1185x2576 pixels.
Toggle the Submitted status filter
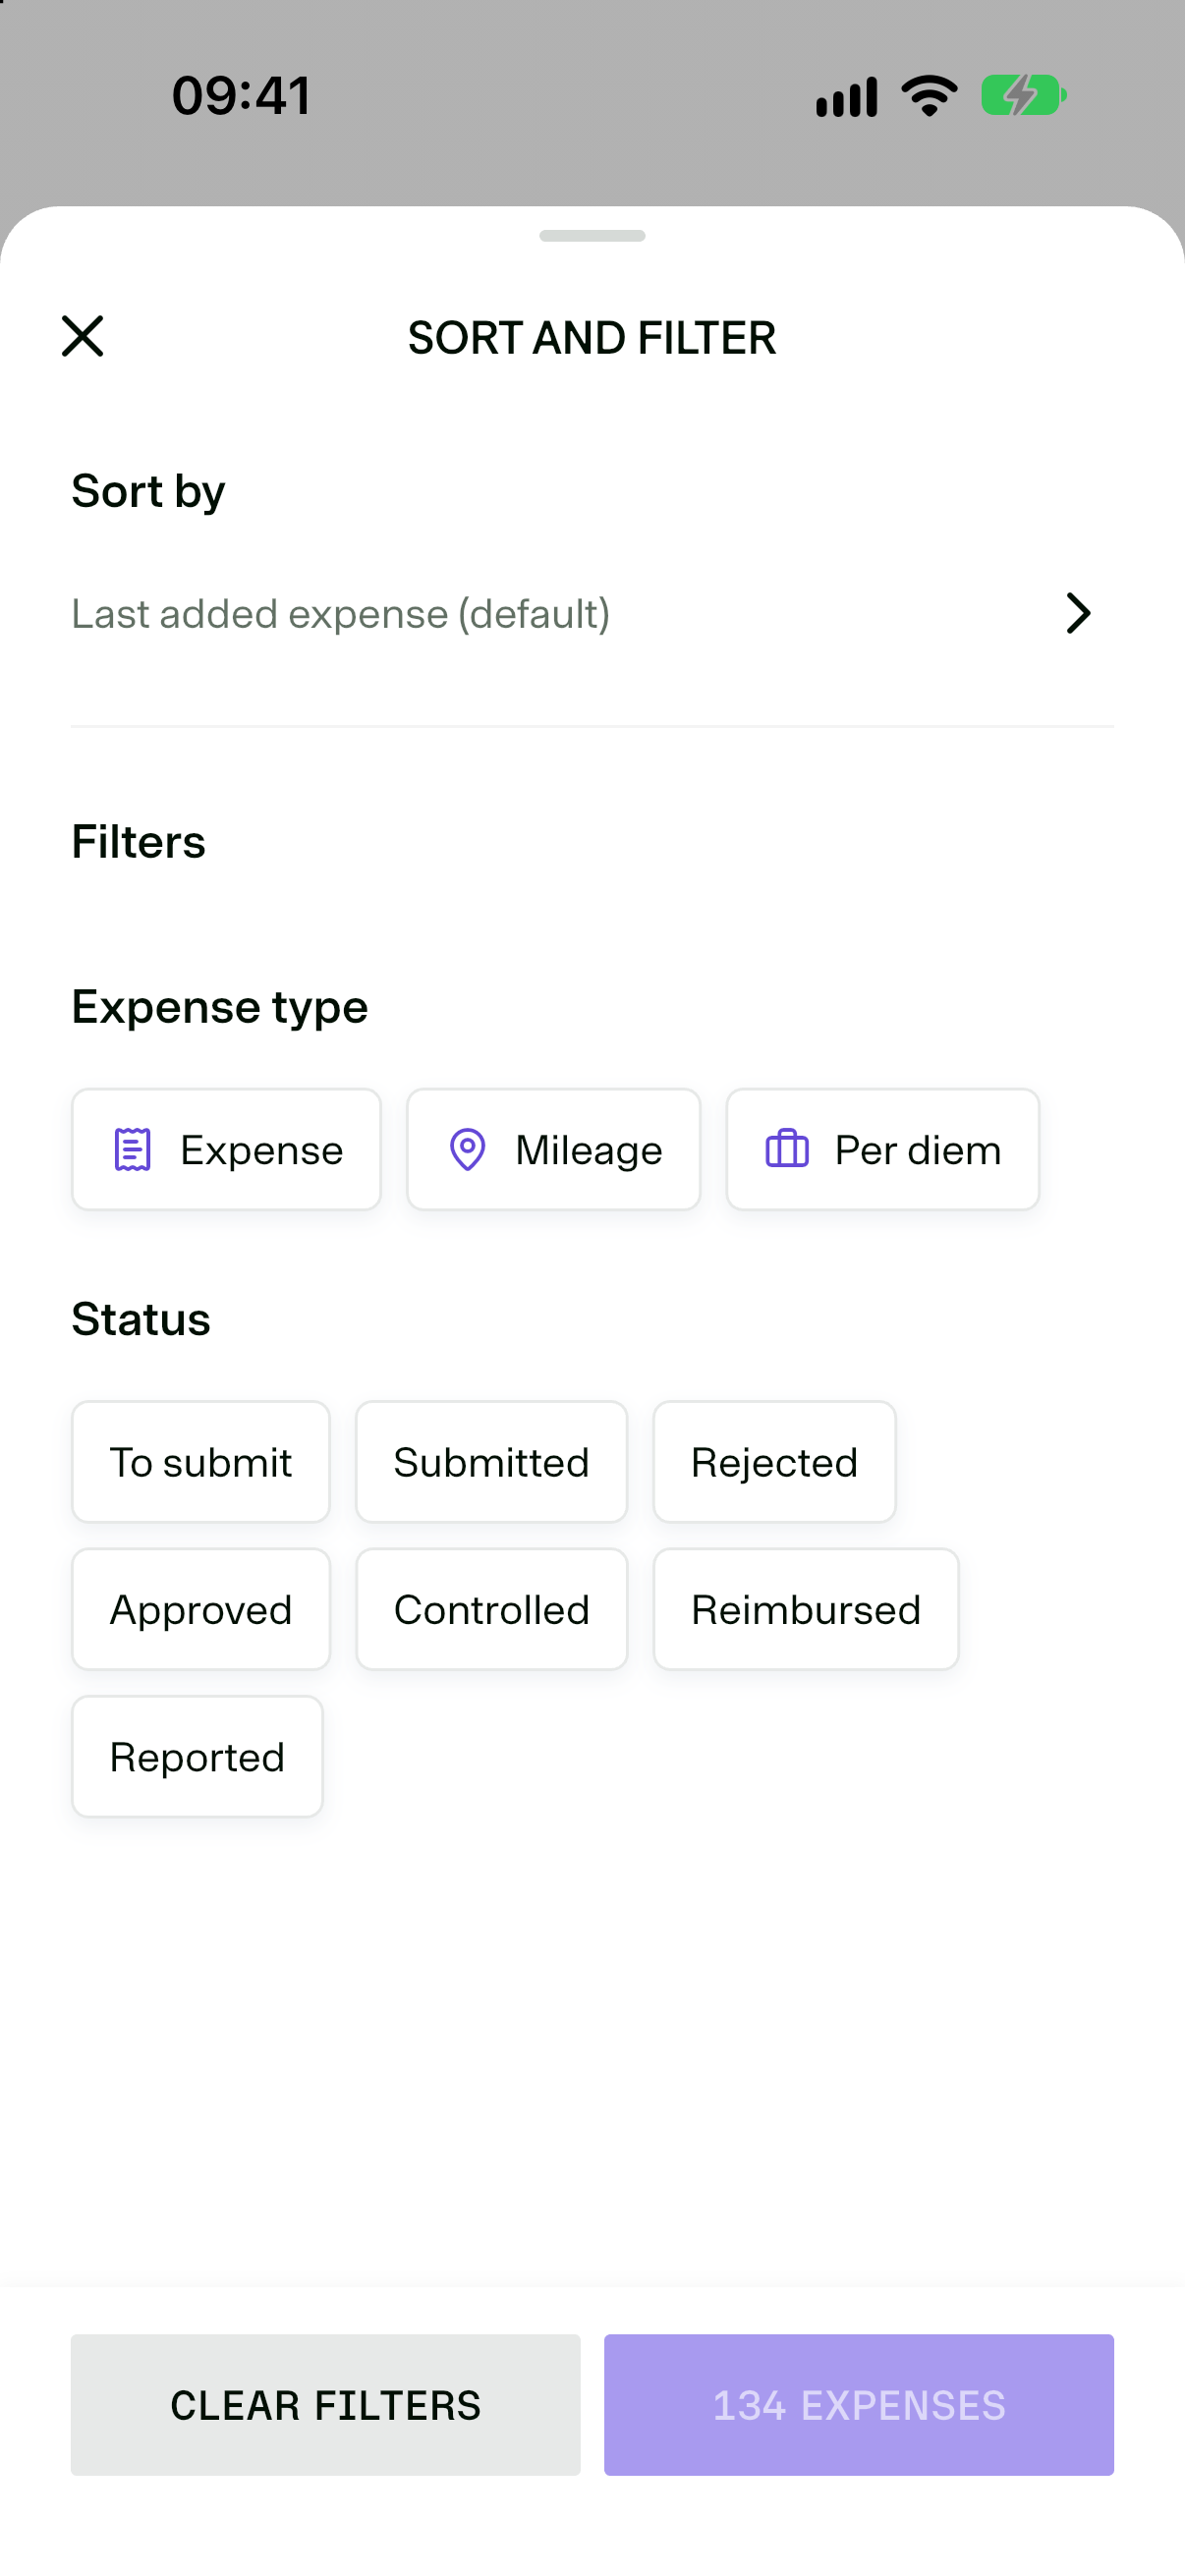click(492, 1462)
